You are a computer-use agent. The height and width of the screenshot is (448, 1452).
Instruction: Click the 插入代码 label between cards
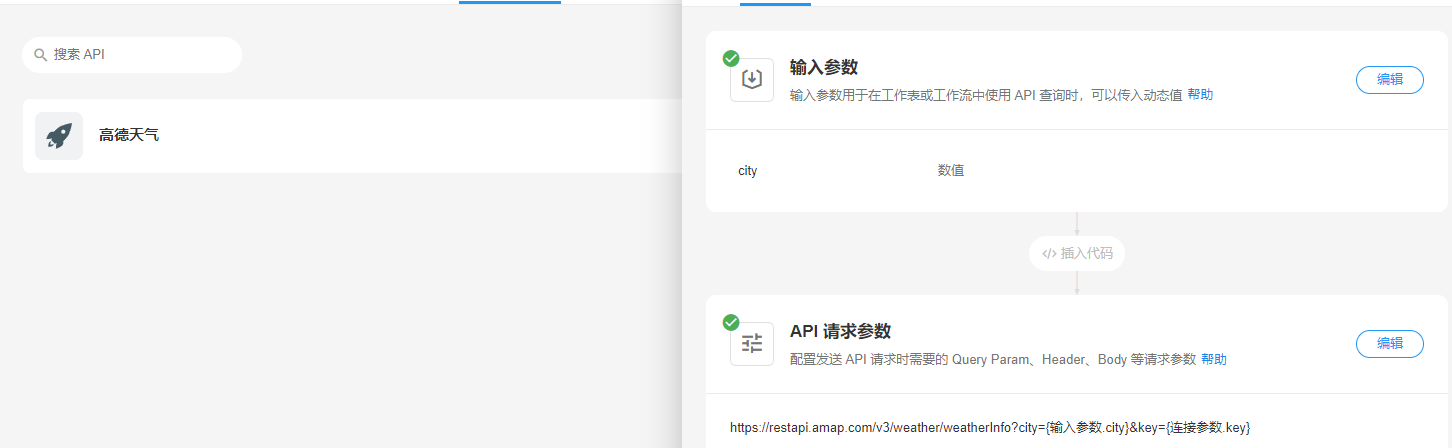tap(1086, 254)
